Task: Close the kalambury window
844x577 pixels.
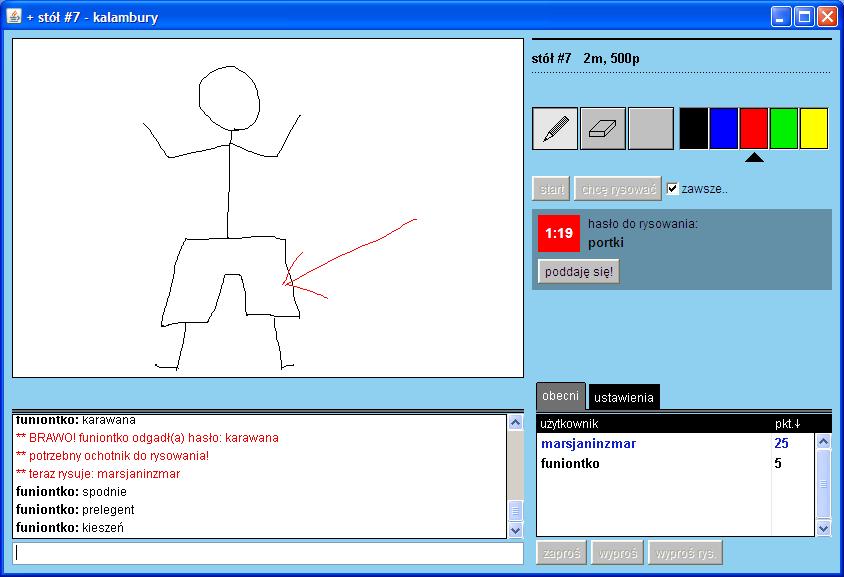Action: (827, 17)
